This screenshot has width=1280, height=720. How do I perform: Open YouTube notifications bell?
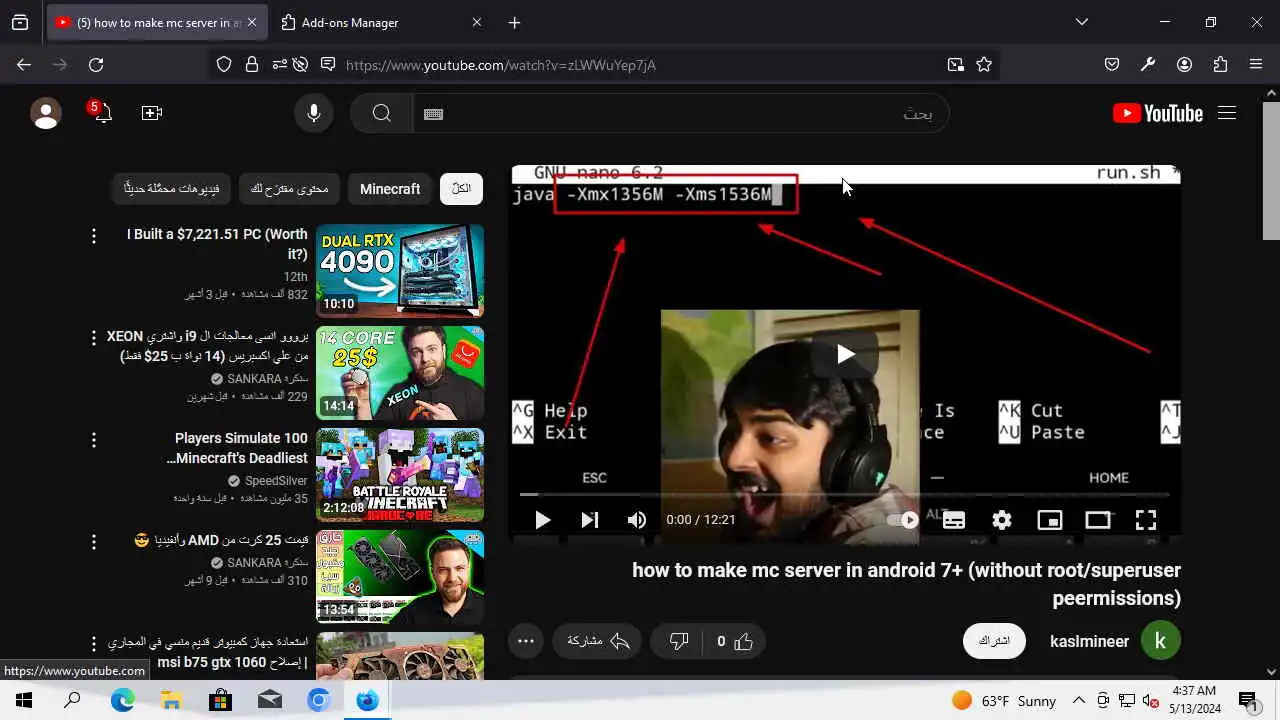[x=101, y=112]
